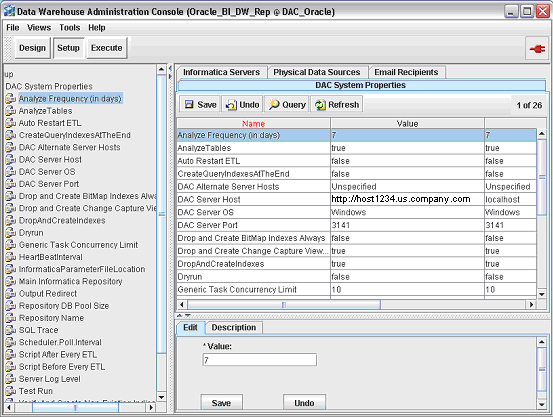Open the Tools menu

click(x=69, y=28)
